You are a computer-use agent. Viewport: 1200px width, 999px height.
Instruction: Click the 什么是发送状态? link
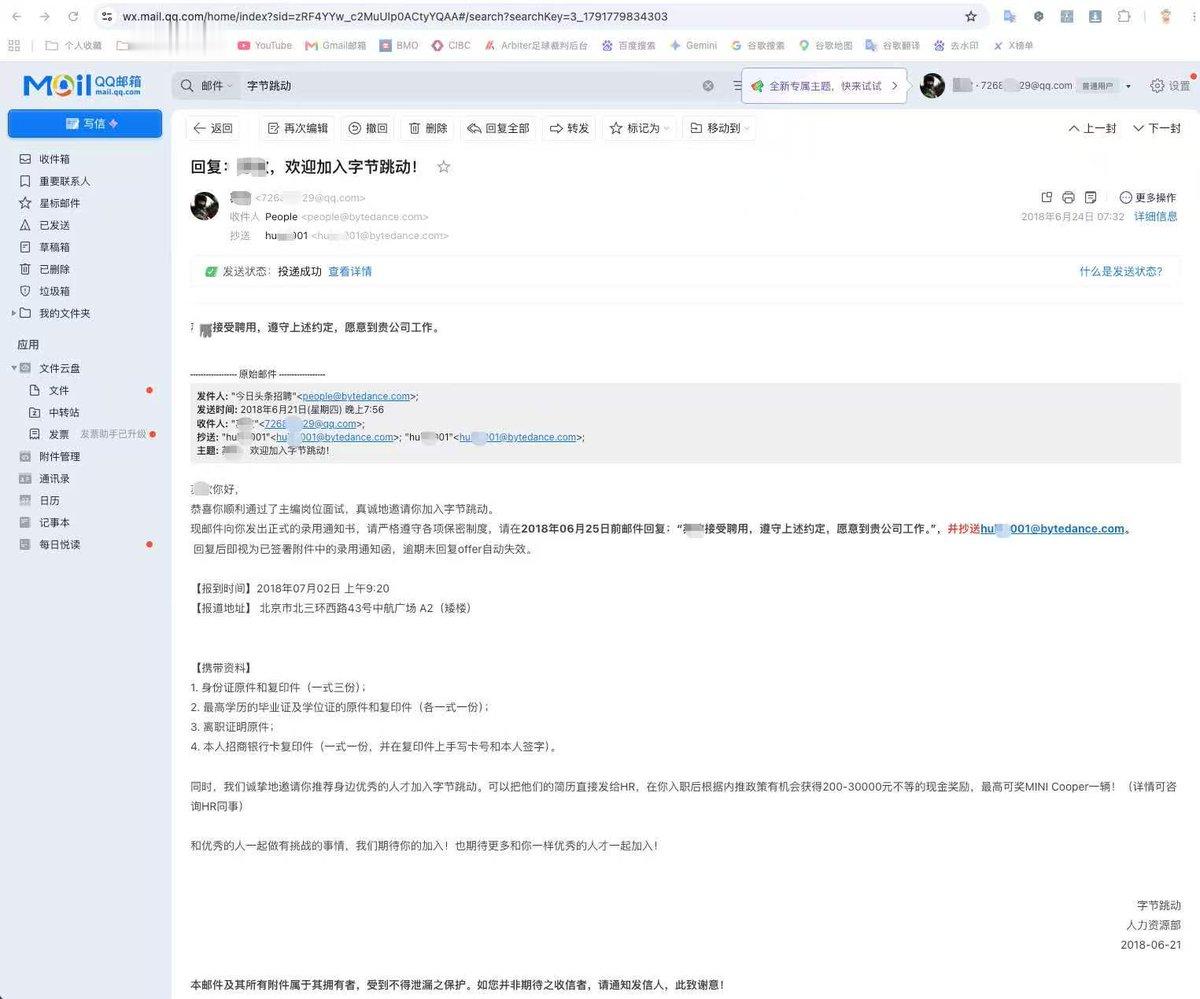tap(1121, 271)
